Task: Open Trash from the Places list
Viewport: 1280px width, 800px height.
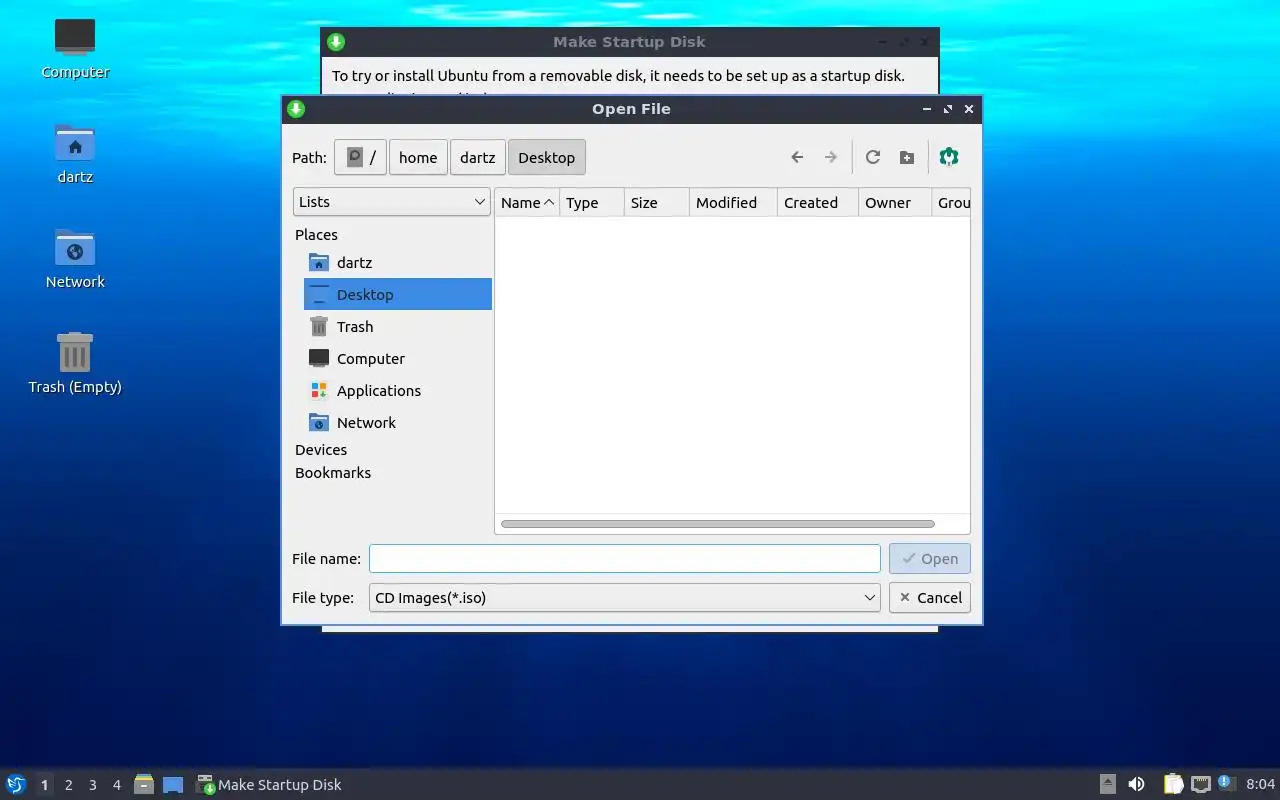Action: pos(397,326)
